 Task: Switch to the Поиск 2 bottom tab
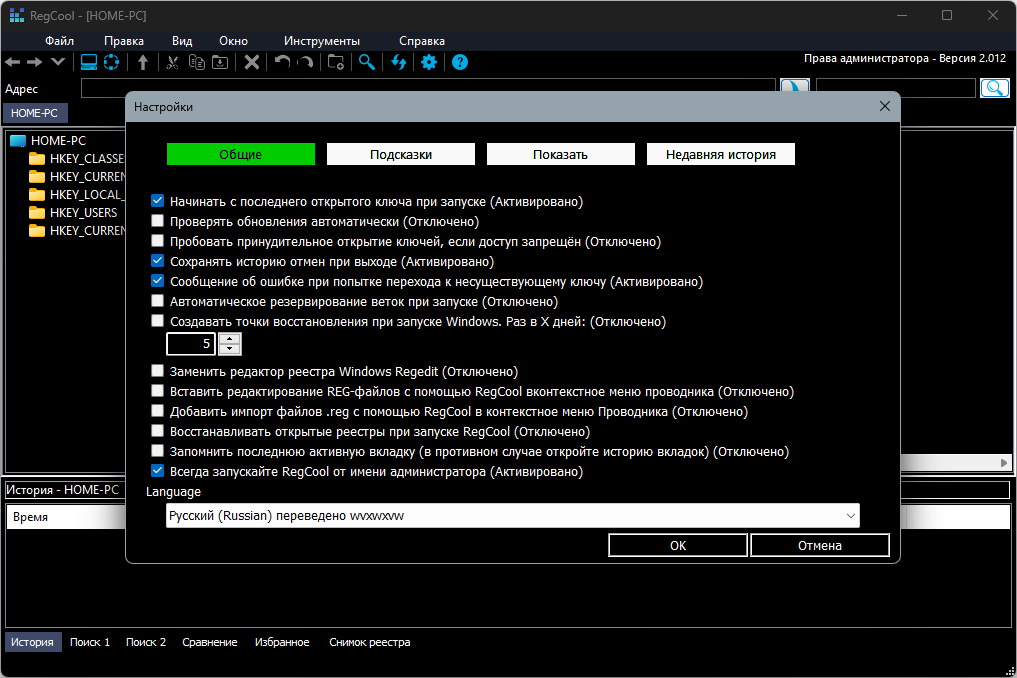(146, 642)
